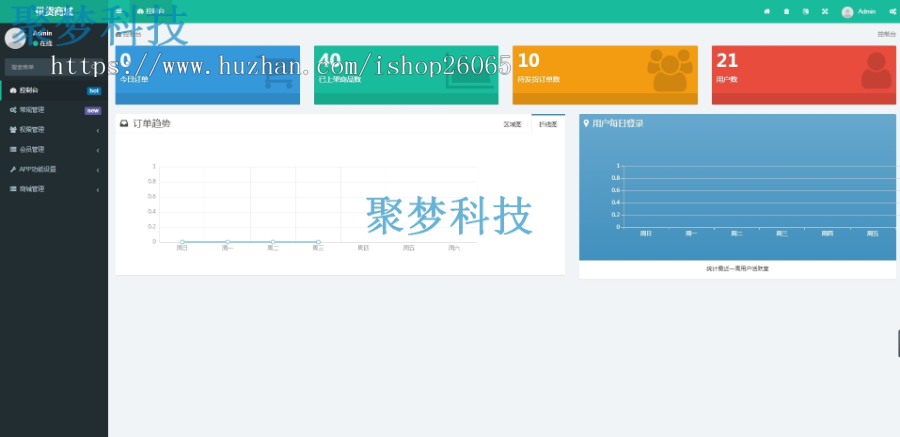The image size is (900, 437).
Task: Click the 权限管理 group icon in sidebar
Action: click(x=13, y=130)
